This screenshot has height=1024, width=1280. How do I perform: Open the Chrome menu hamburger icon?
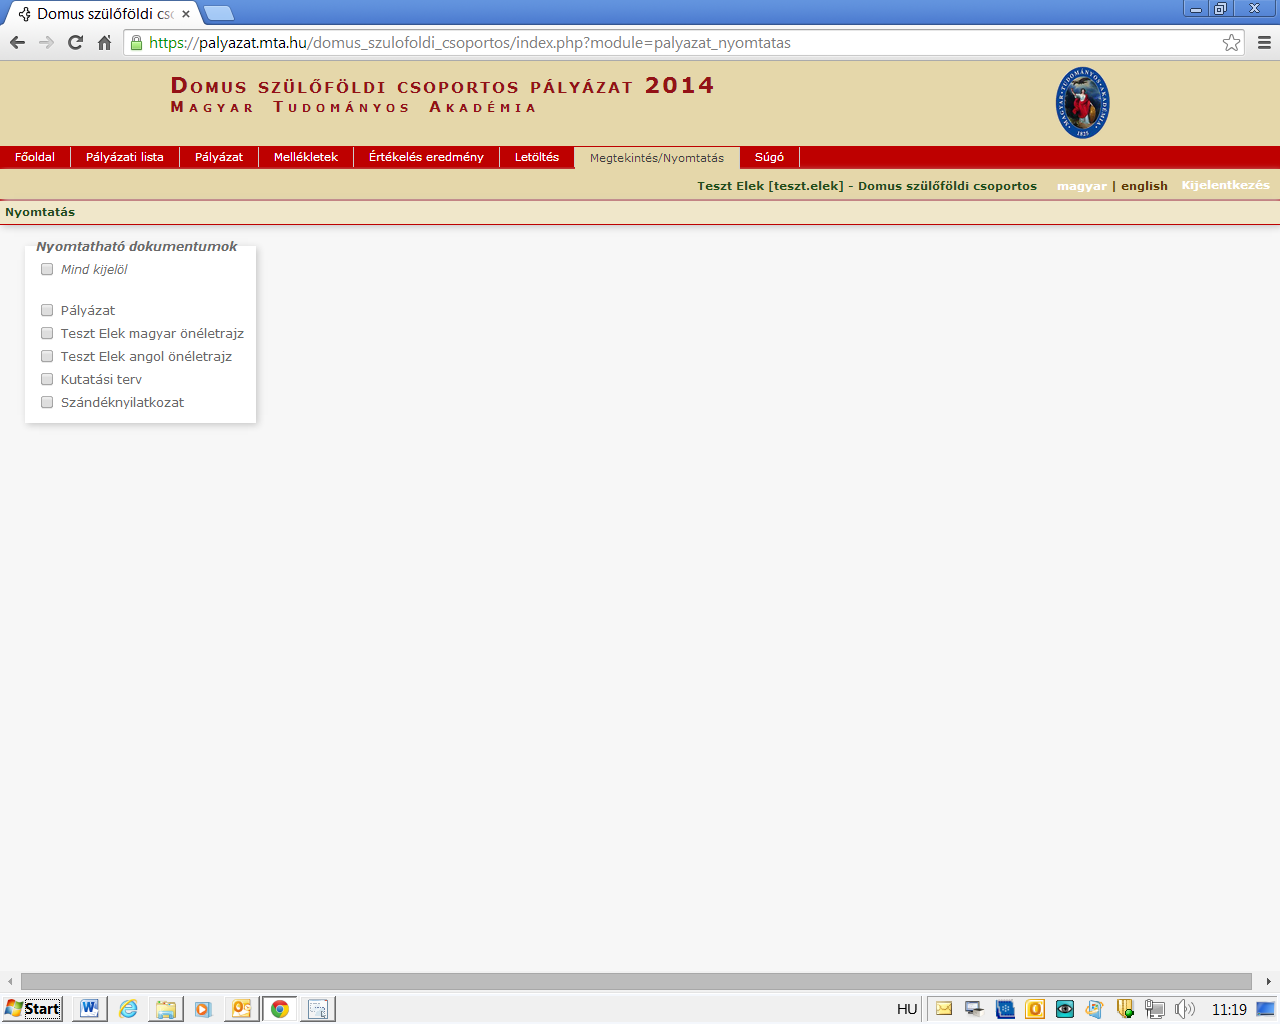(x=1264, y=42)
